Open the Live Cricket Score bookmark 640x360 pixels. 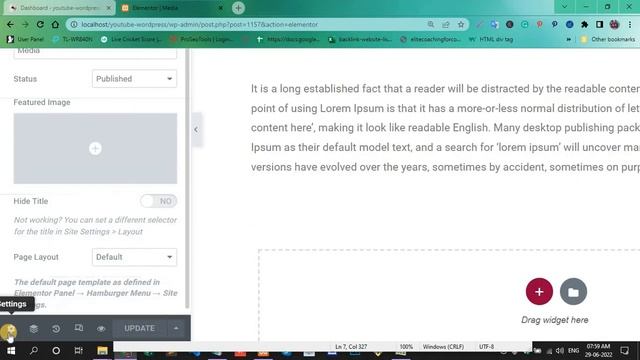131,39
